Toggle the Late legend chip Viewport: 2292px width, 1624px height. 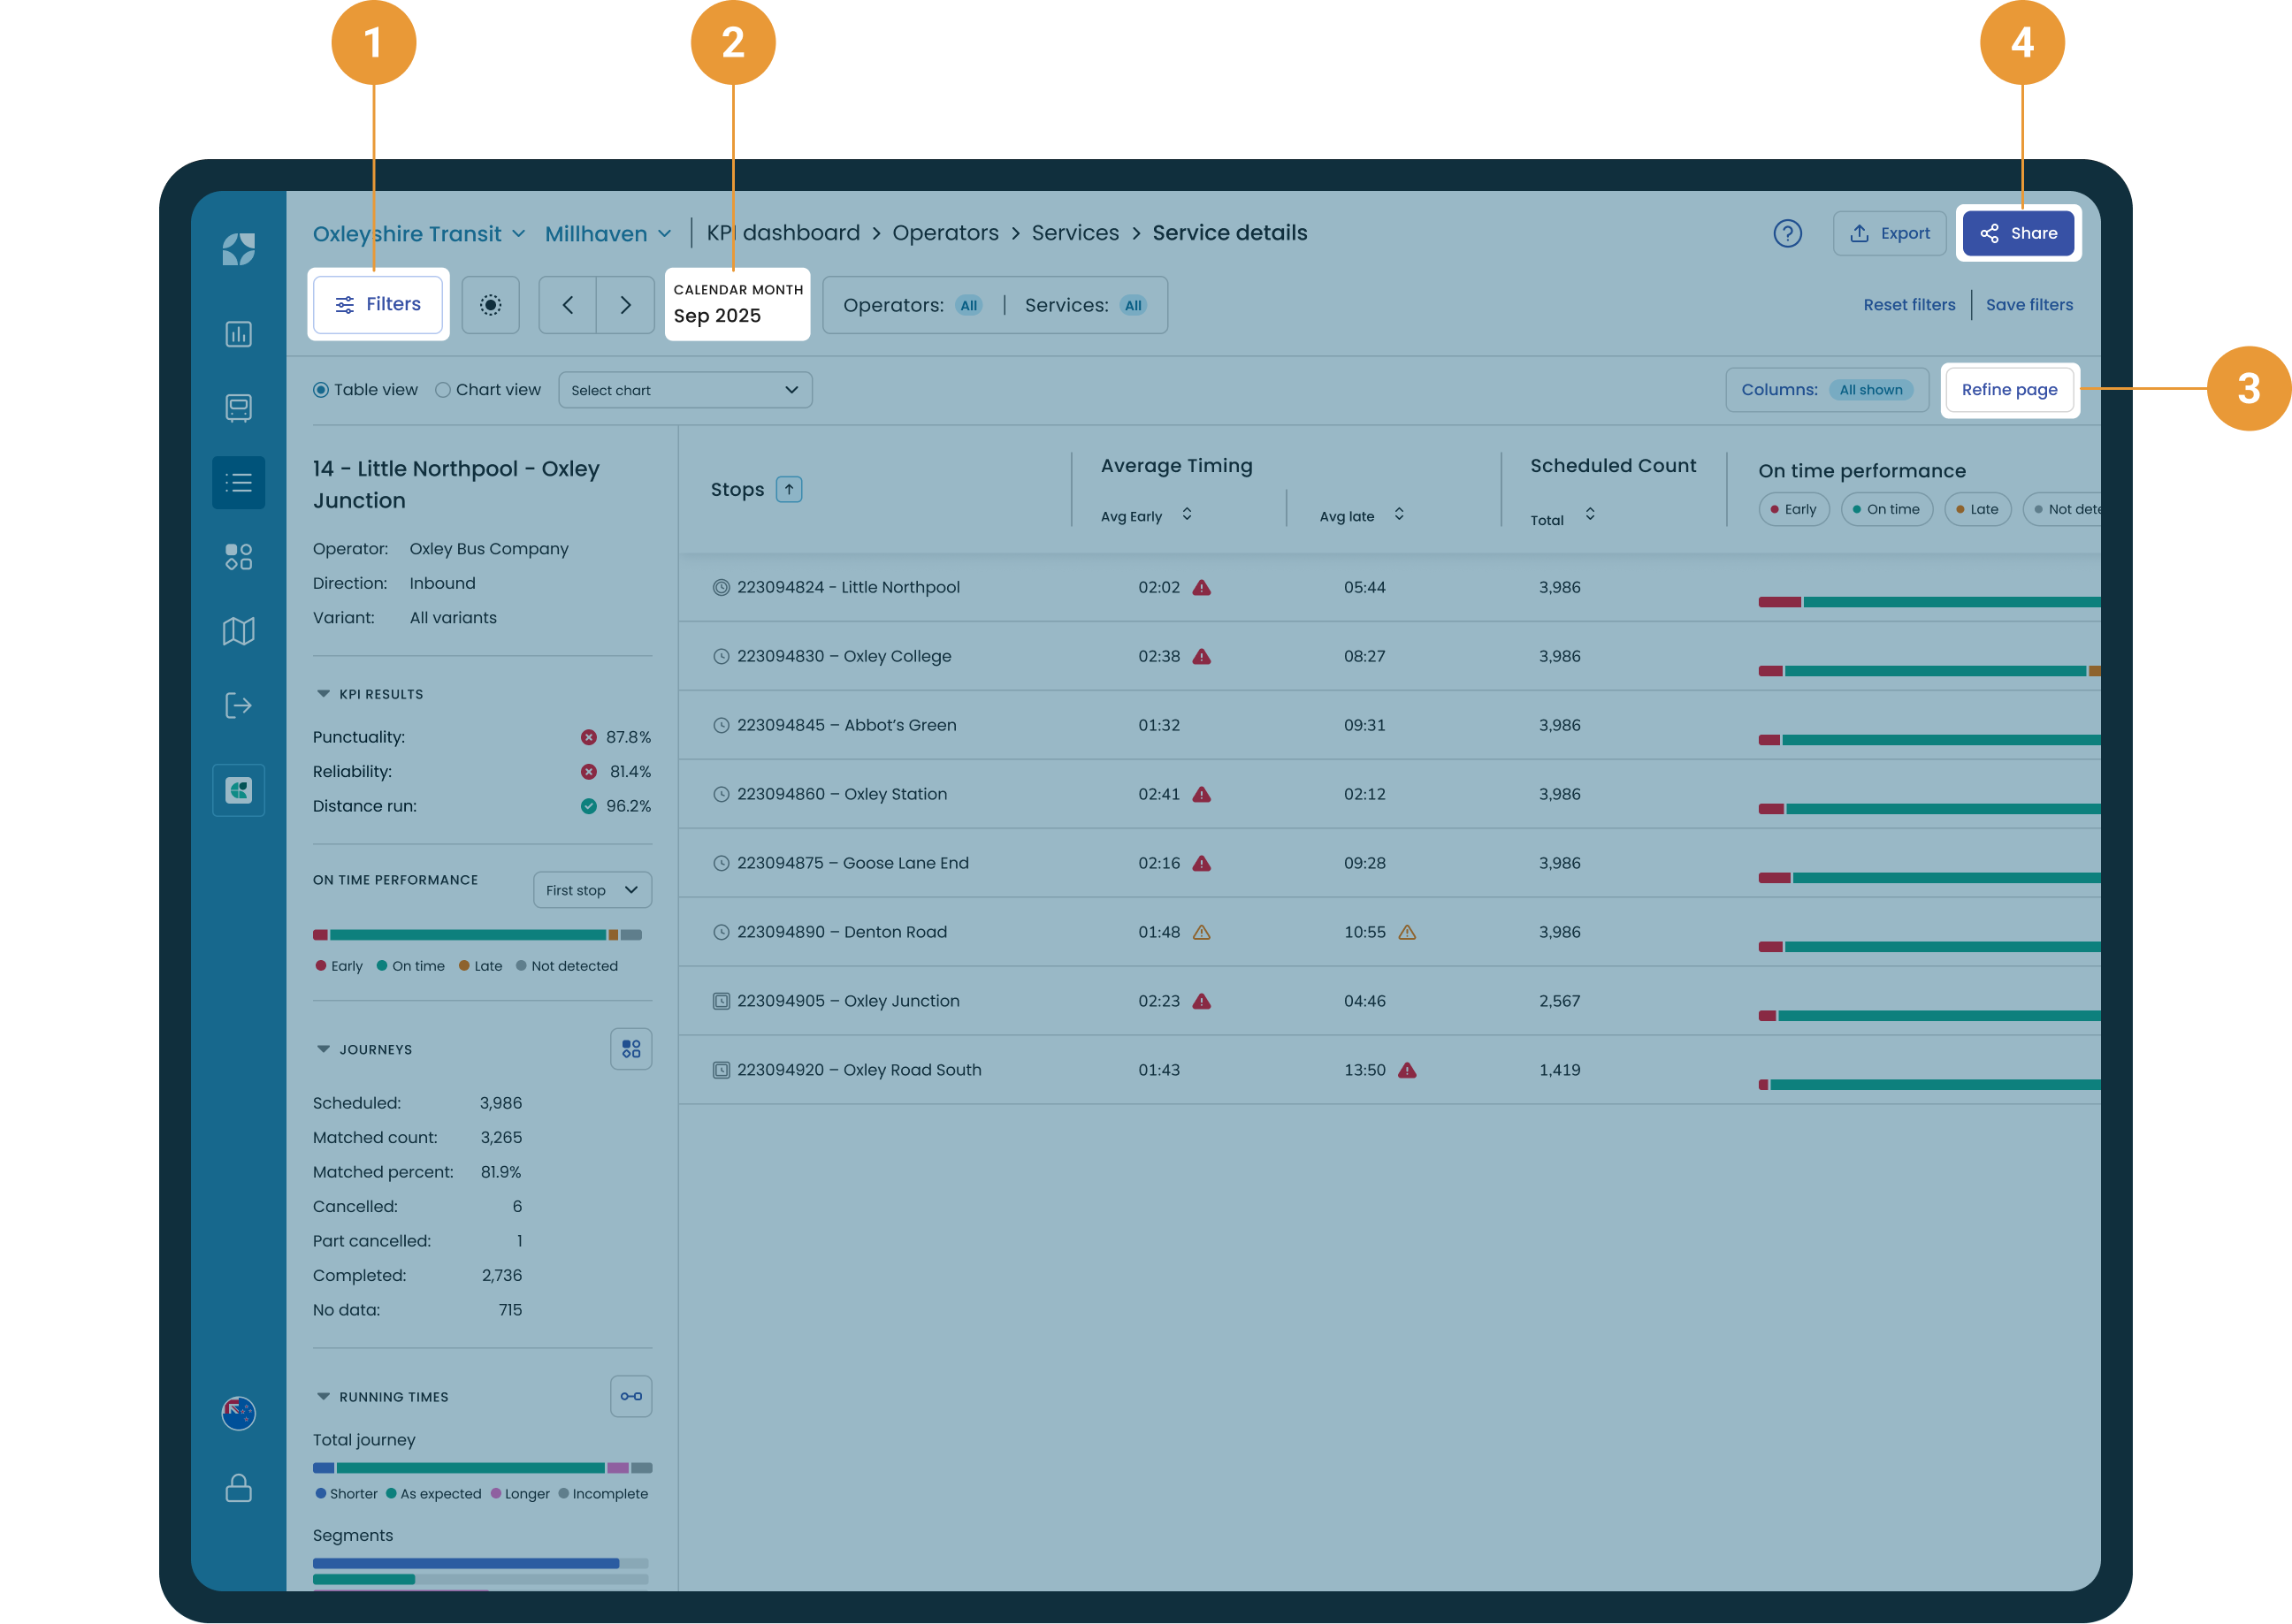1977,509
